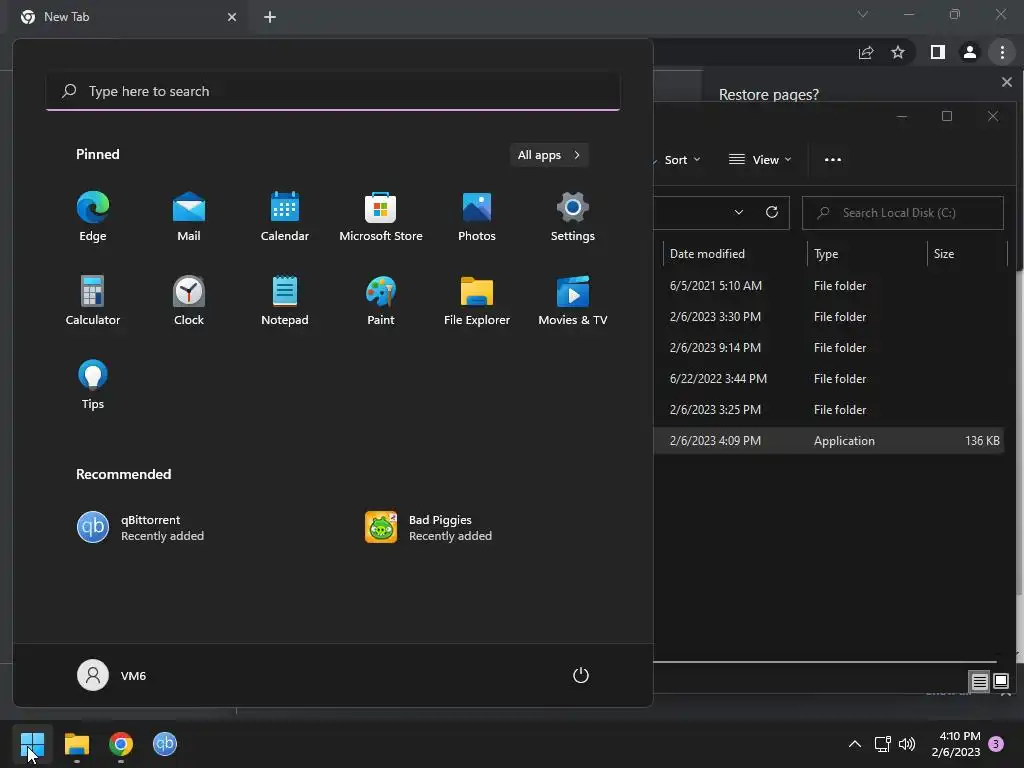Switch File Explorer to large thumbnails view
The width and height of the screenshot is (1024, 768).
click(1000, 682)
